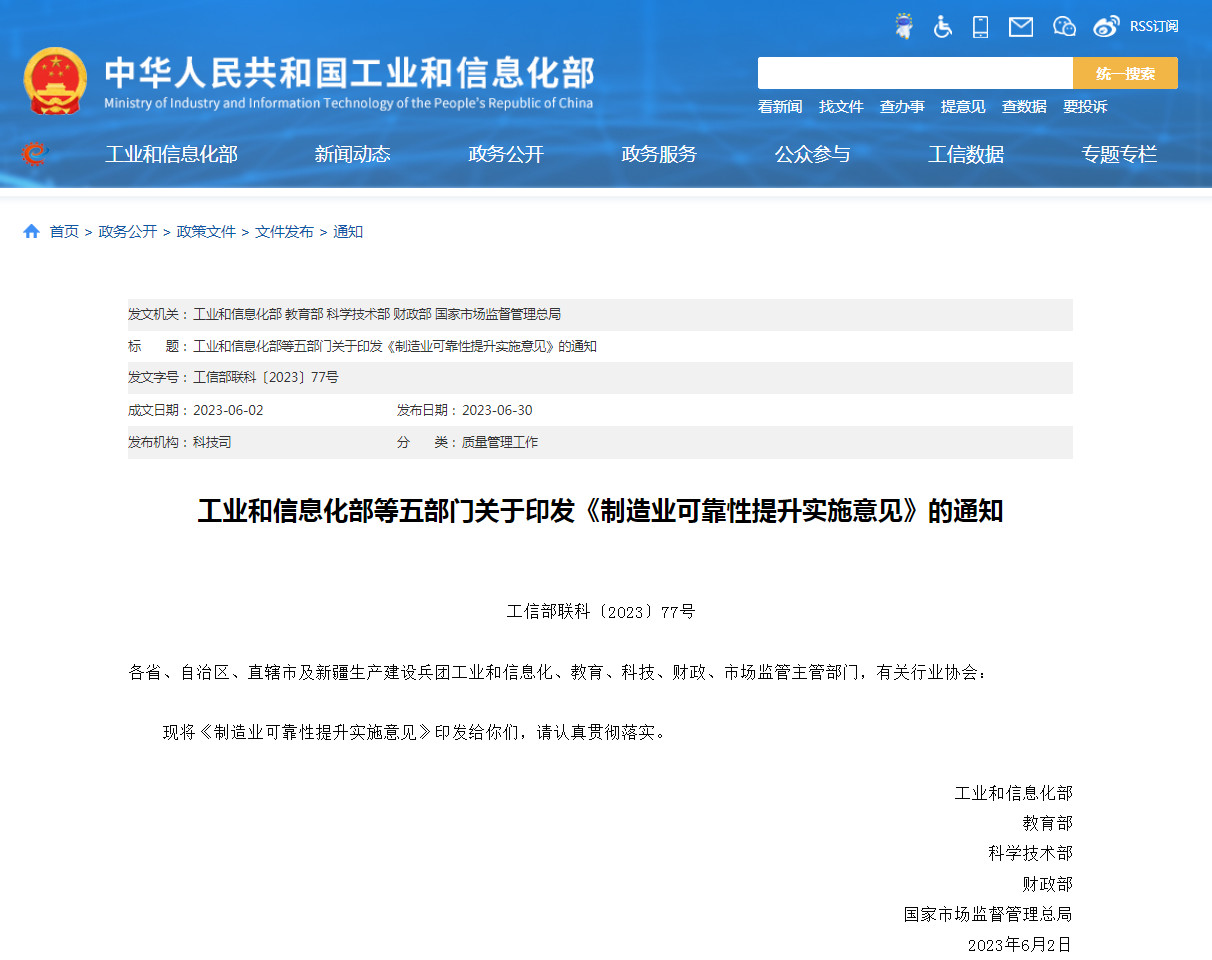The width and height of the screenshot is (1212, 960).
Task: Click 财政部 in the signature block
Action: click(1047, 884)
